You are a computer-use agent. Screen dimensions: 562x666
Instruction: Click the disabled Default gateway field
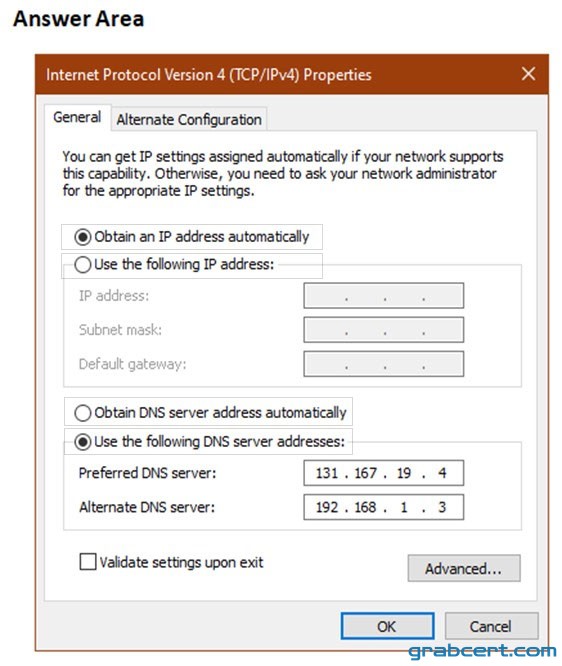[x=384, y=364]
